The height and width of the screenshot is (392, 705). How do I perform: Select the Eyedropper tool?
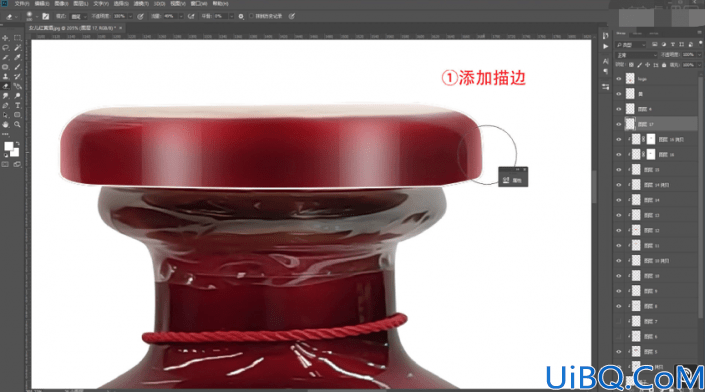(x=17, y=58)
